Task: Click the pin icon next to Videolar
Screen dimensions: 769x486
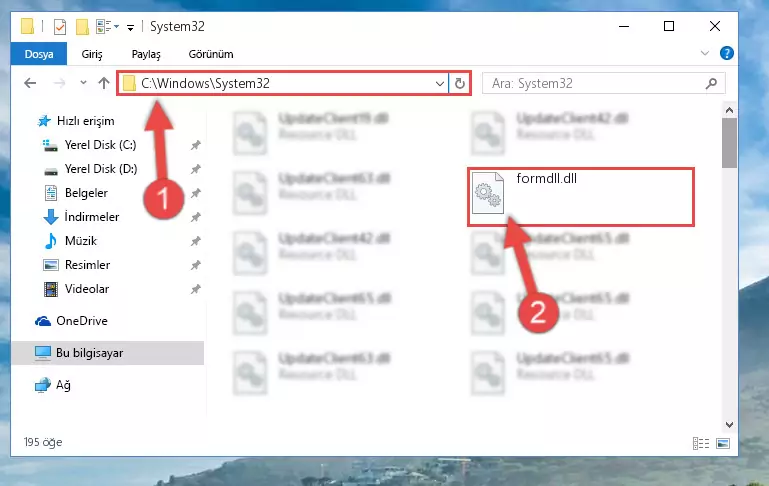Action: coord(196,289)
